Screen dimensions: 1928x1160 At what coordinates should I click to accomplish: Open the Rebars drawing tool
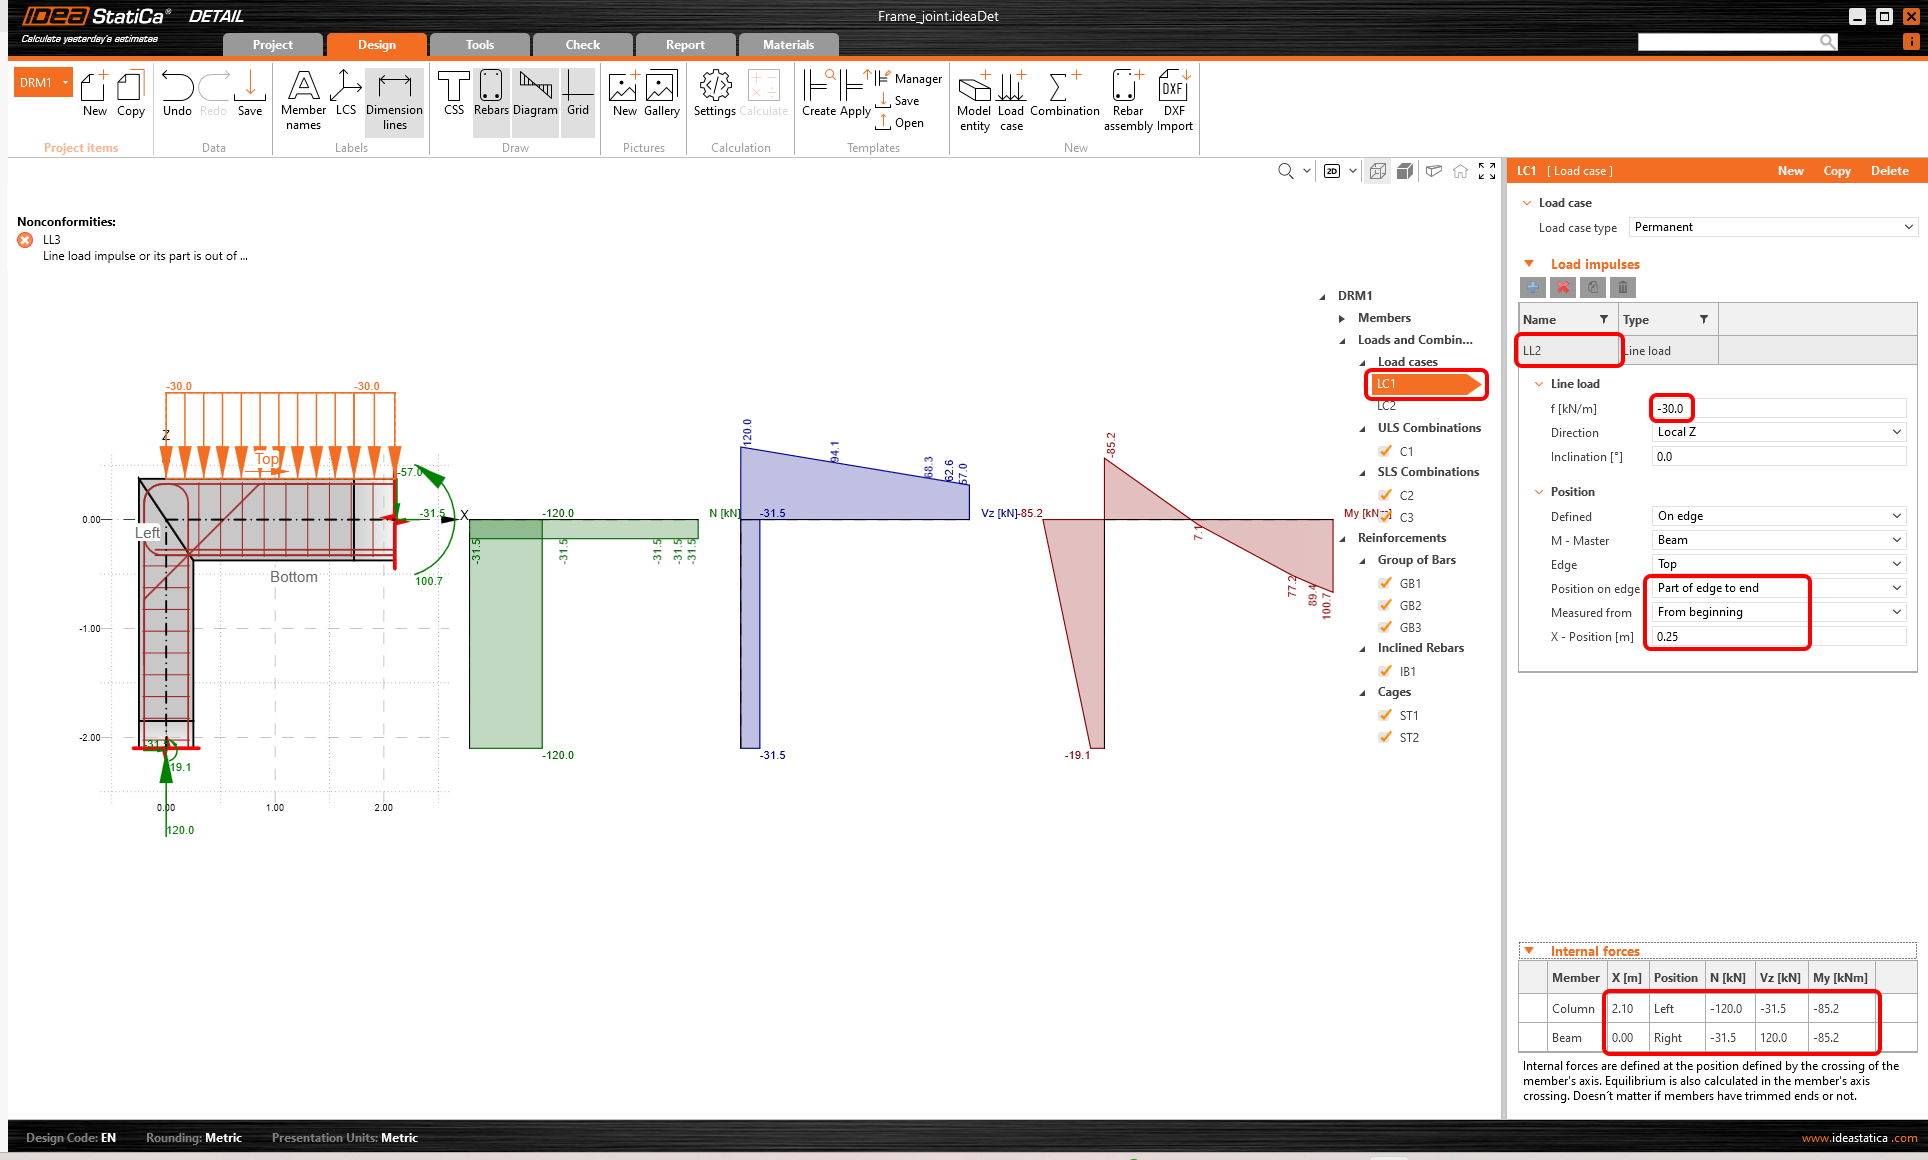click(490, 95)
